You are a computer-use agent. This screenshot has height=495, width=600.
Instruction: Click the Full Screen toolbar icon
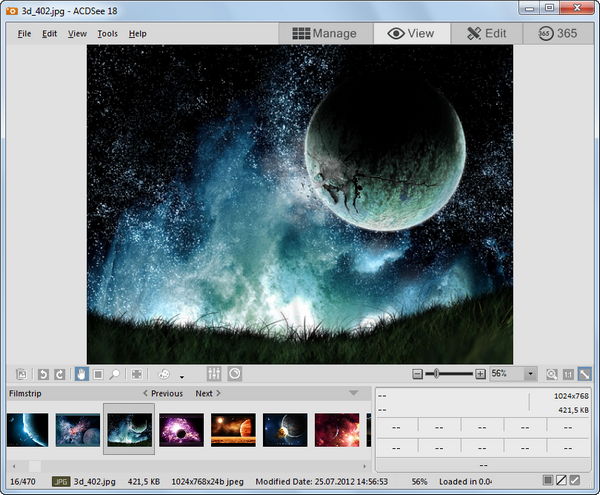136,374
